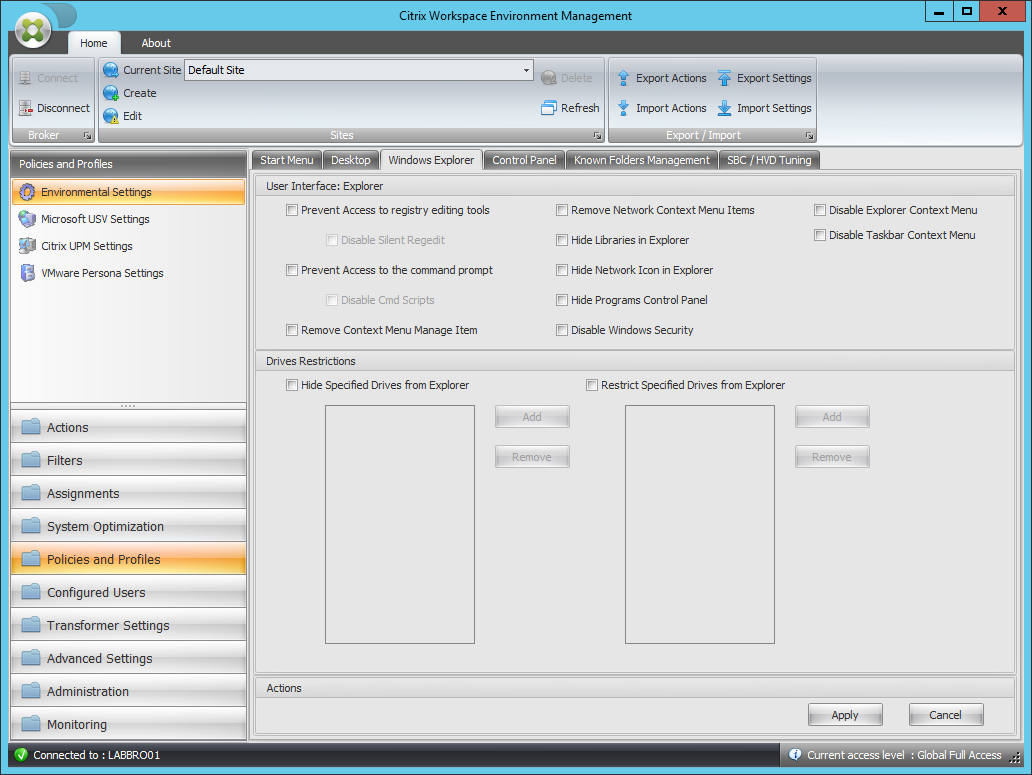
Task: Open the Current Site dropdown
Action: pyautogui.click(x=525, y=70)
